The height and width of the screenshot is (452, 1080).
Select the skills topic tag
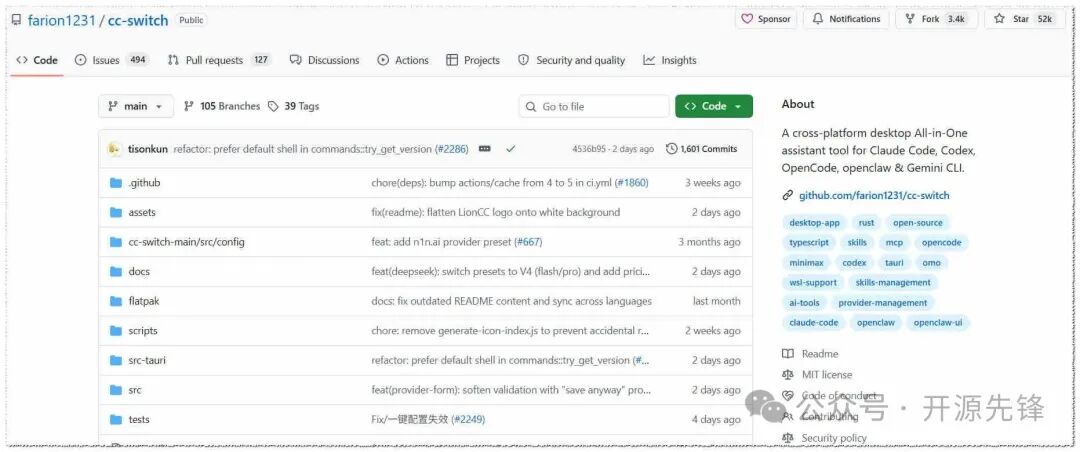857,243
